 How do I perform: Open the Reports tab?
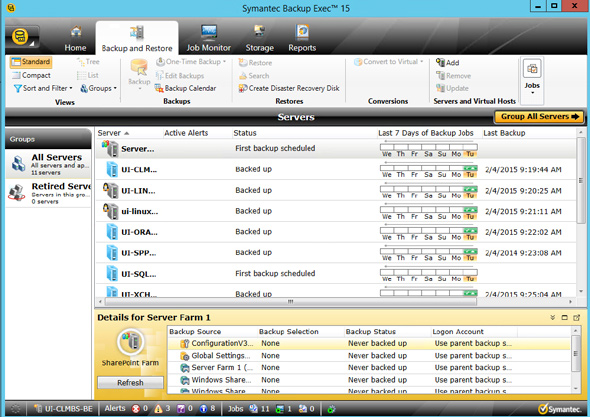click(302, 39)
